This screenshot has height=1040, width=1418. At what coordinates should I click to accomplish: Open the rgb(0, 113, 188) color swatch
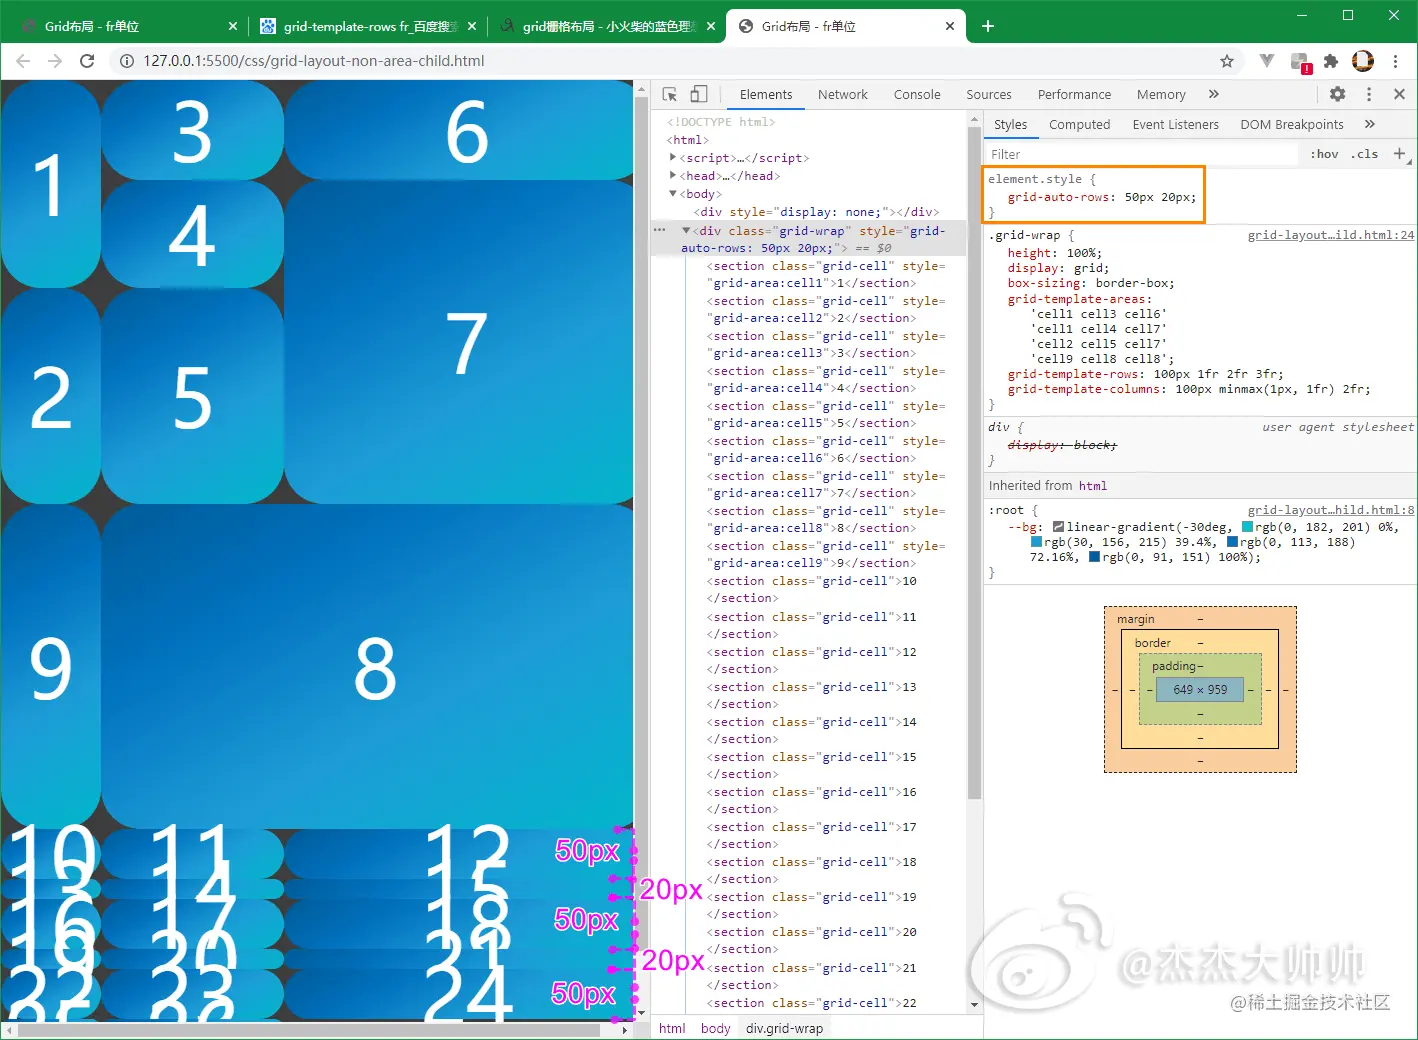click(1232, 542)
